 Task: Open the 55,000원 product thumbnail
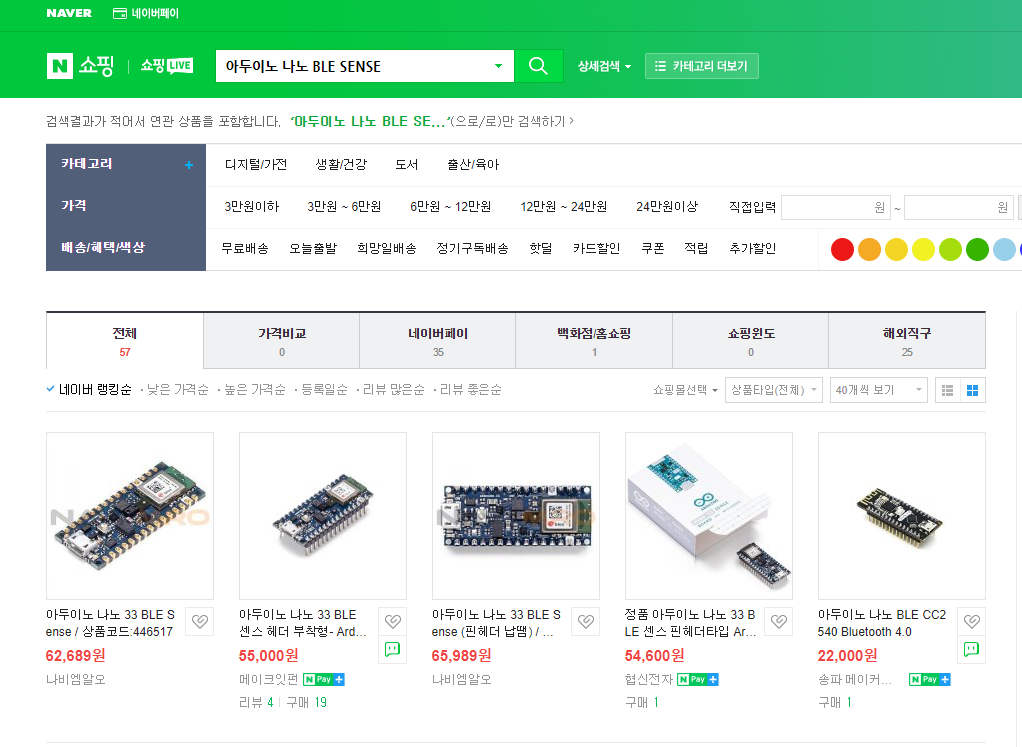click(x=323, y=516)
